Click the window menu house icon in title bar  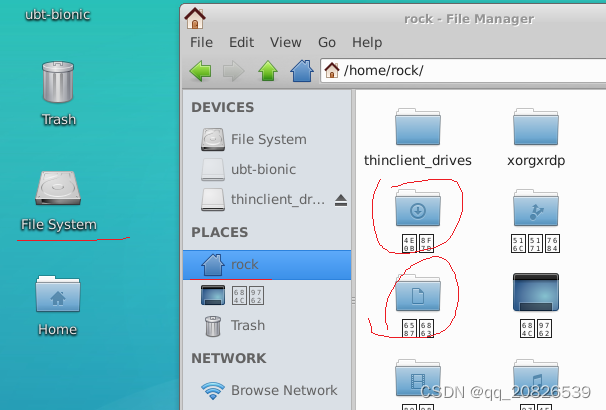pos(195,18)
